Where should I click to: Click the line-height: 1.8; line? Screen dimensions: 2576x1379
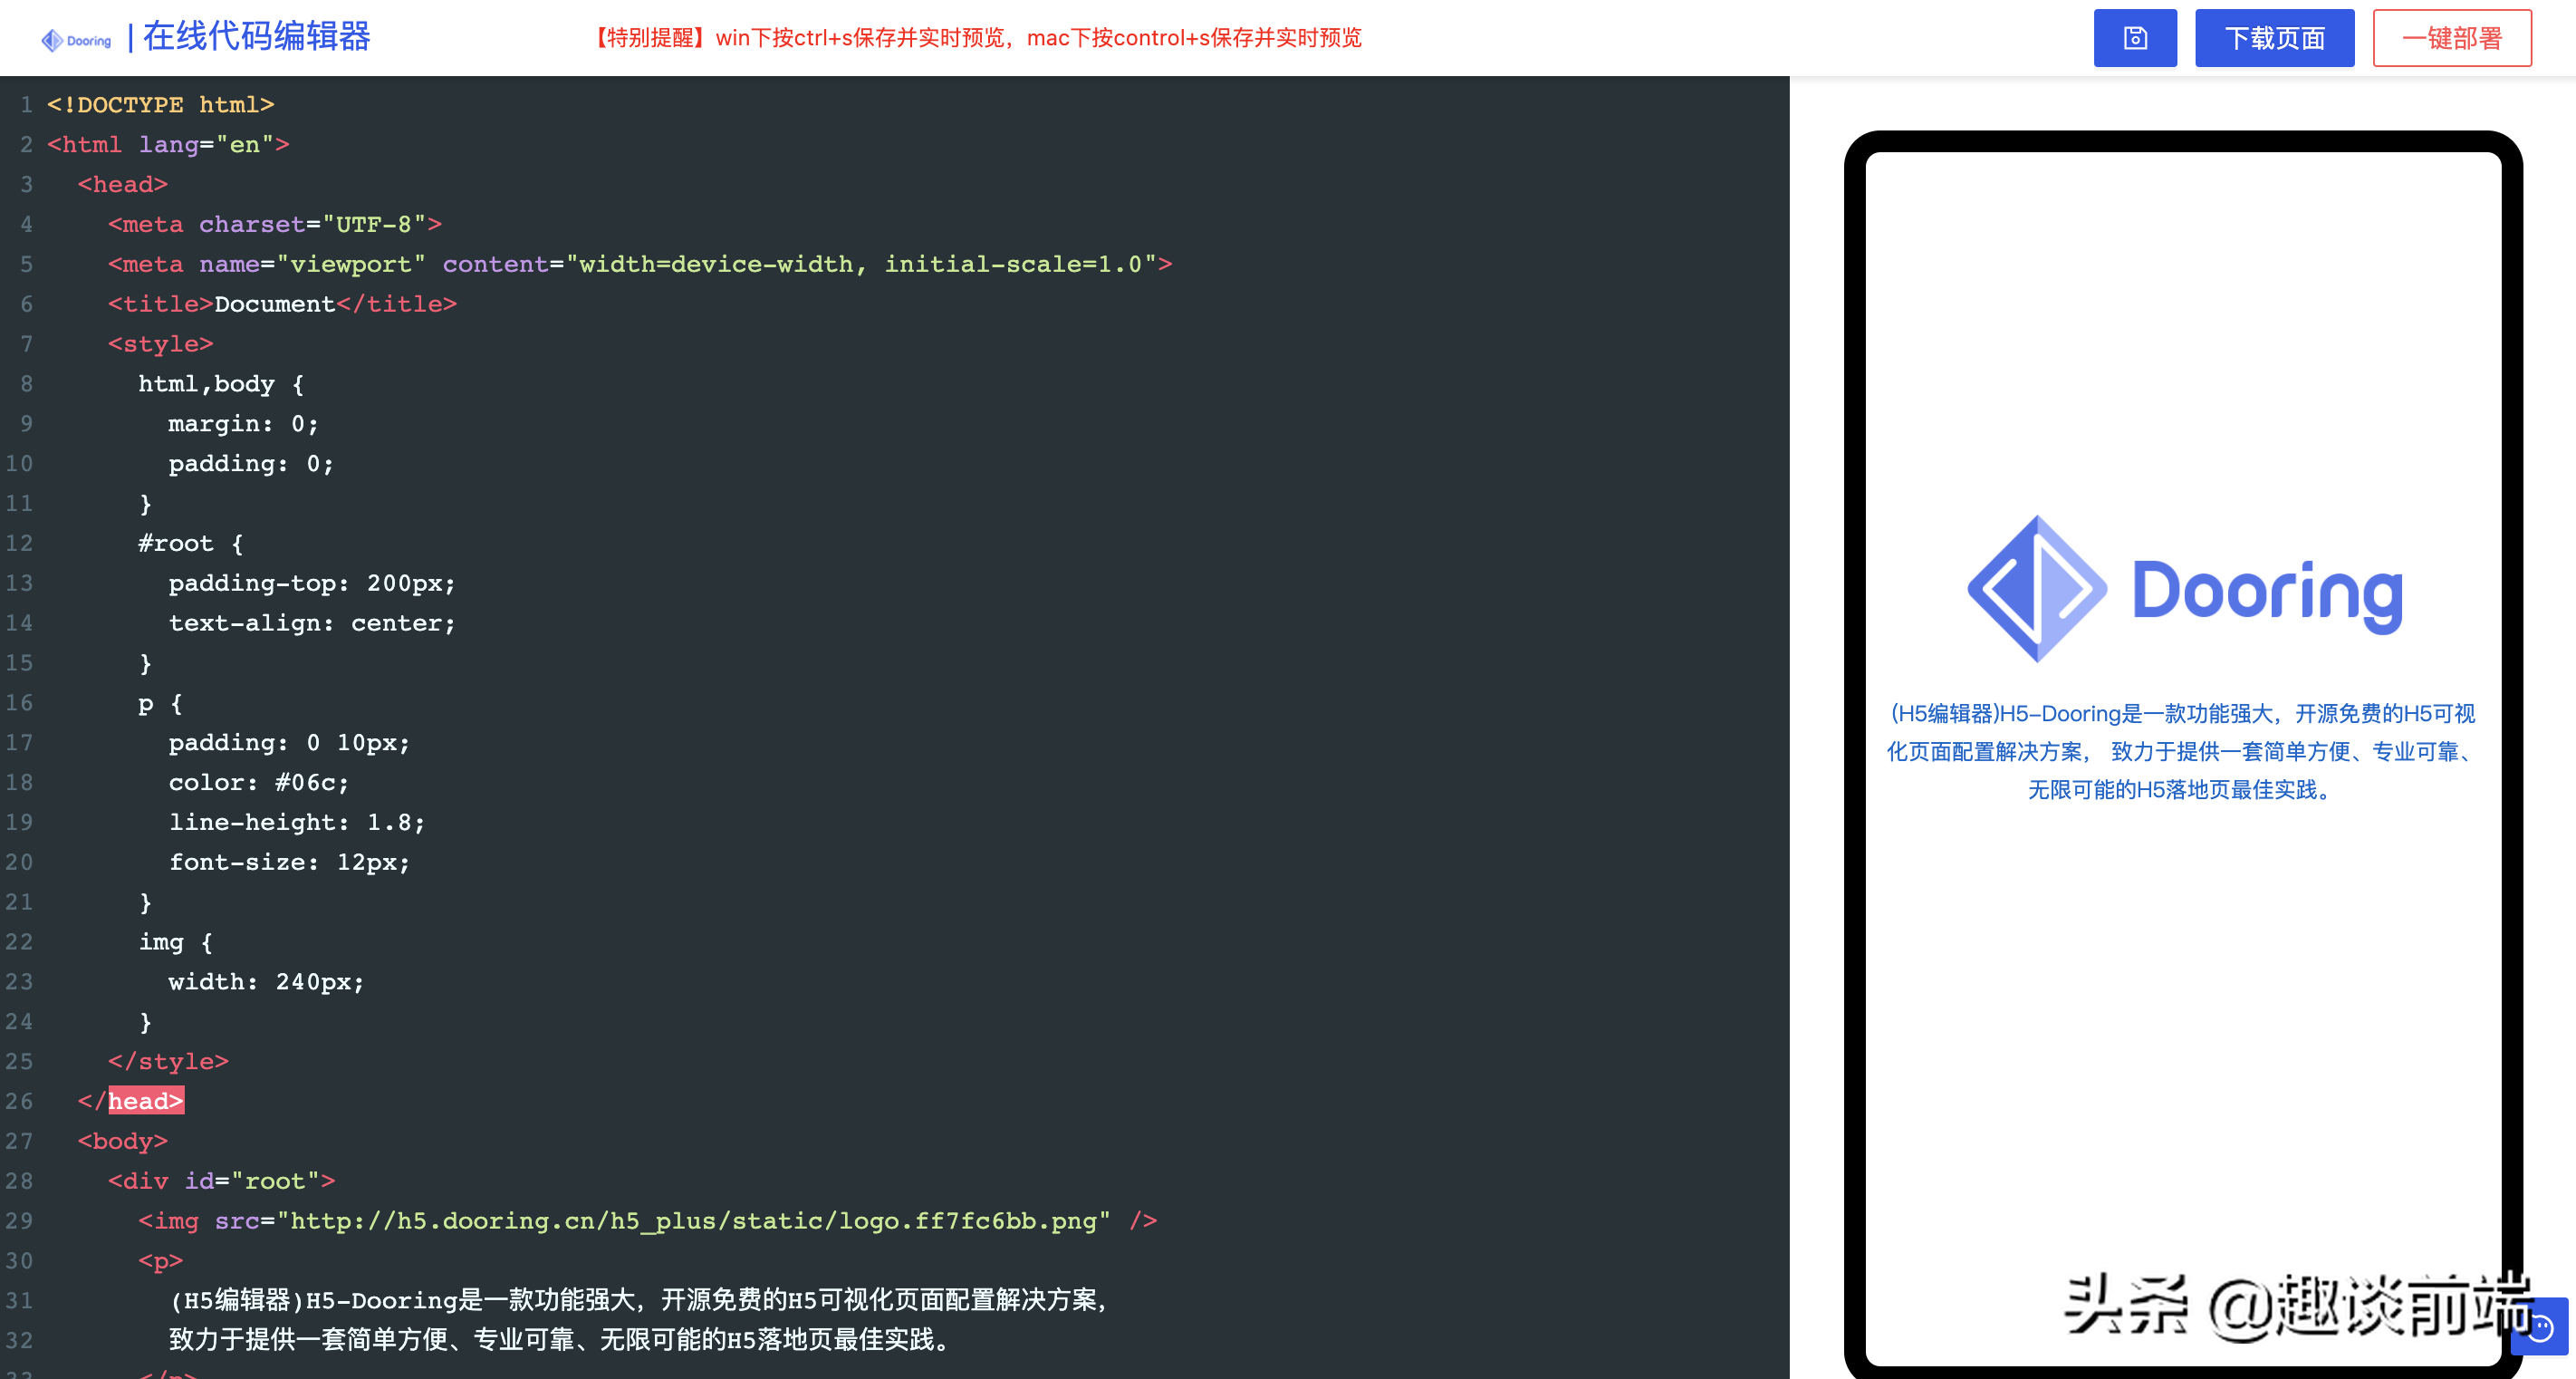tap(297, 822)
